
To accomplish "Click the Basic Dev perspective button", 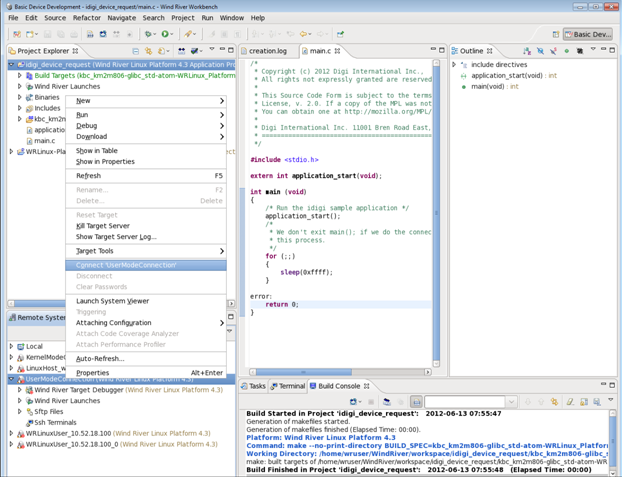I will (588, 34).
